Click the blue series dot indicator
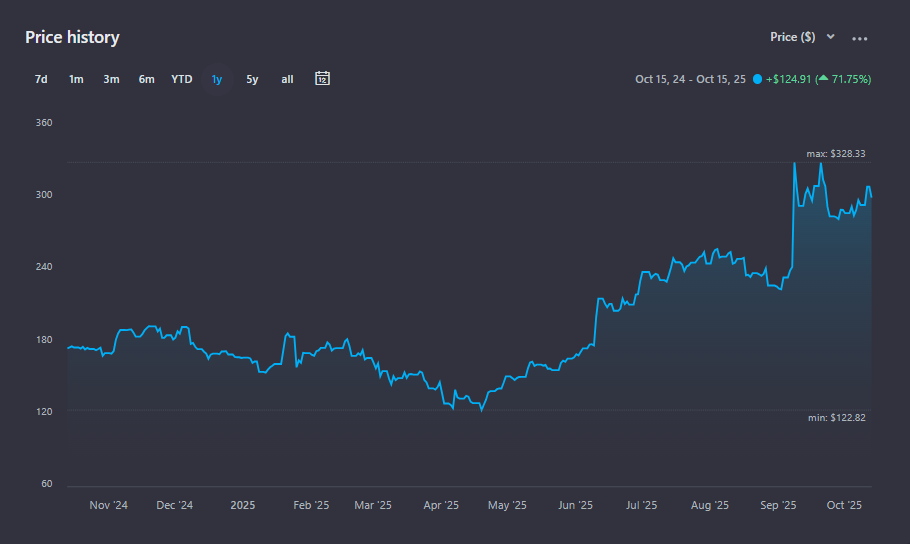 (757, 79)
